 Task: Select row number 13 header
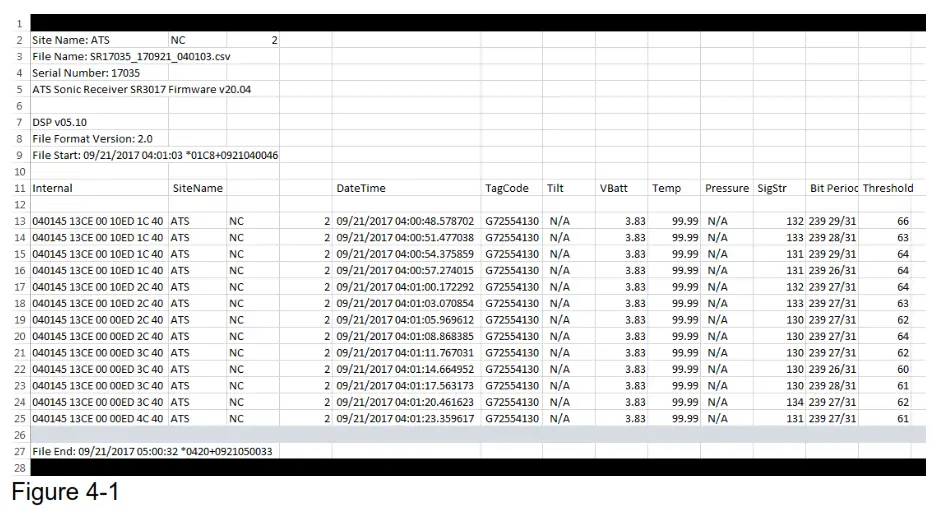coord(20,221)
